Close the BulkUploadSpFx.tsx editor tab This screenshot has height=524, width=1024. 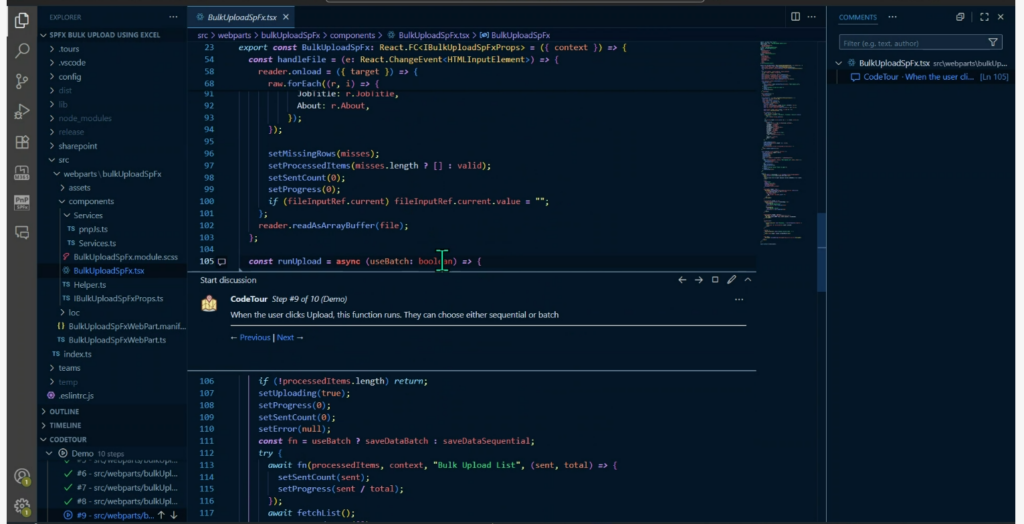(286, 17)
